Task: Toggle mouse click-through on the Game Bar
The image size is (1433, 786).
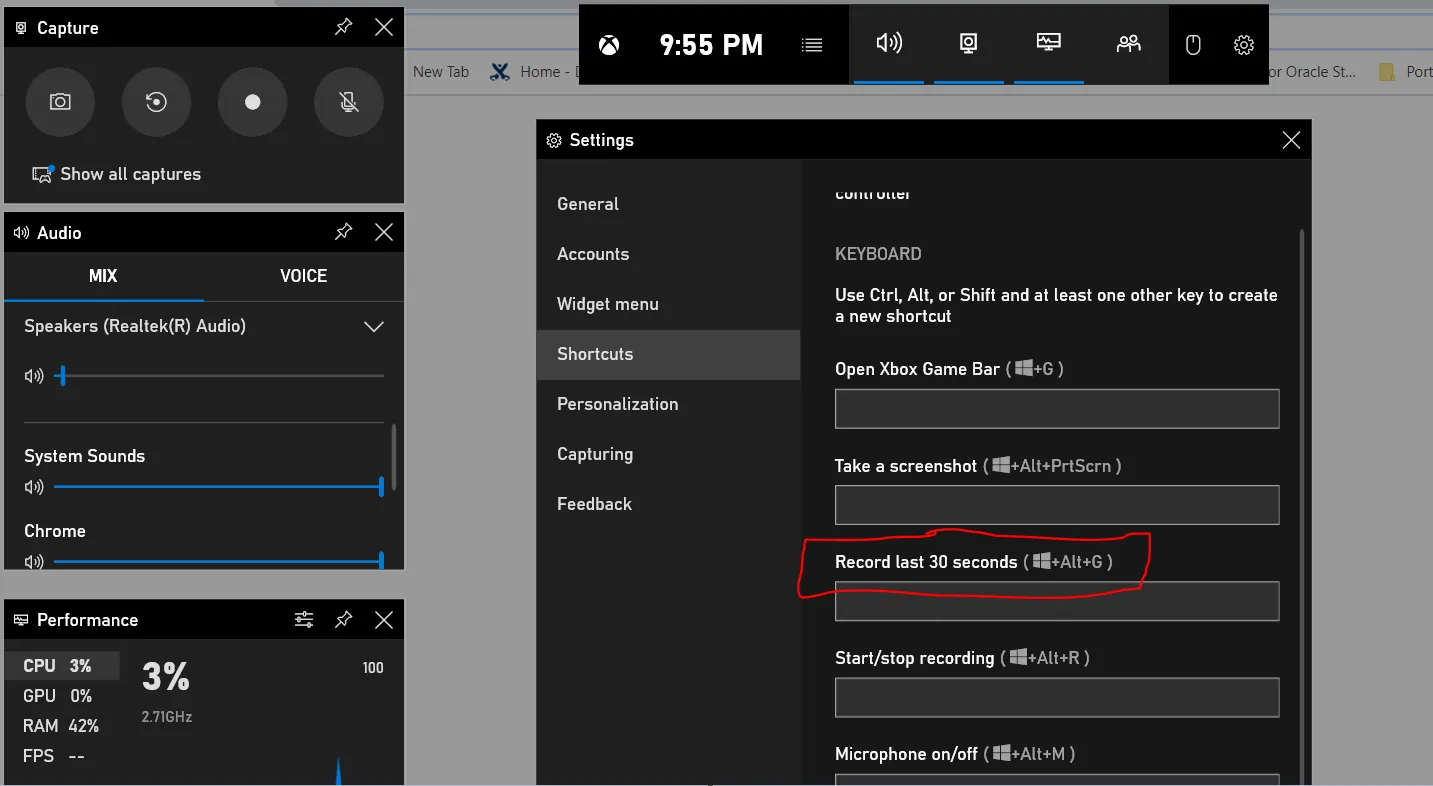Action: click(1193, 45)
